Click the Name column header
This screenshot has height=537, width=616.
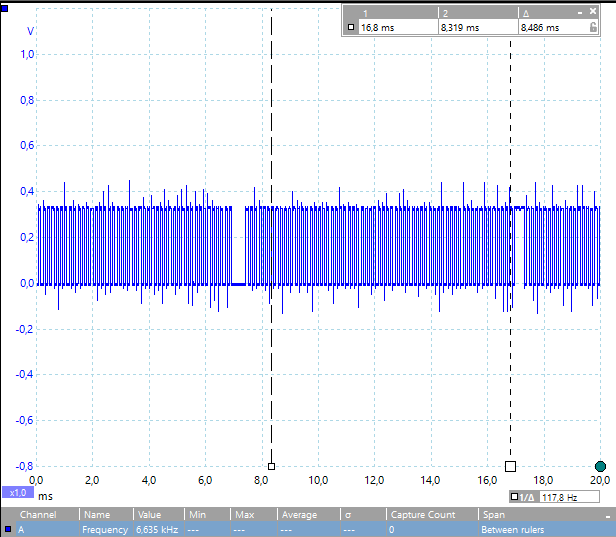tap(96, 515)
